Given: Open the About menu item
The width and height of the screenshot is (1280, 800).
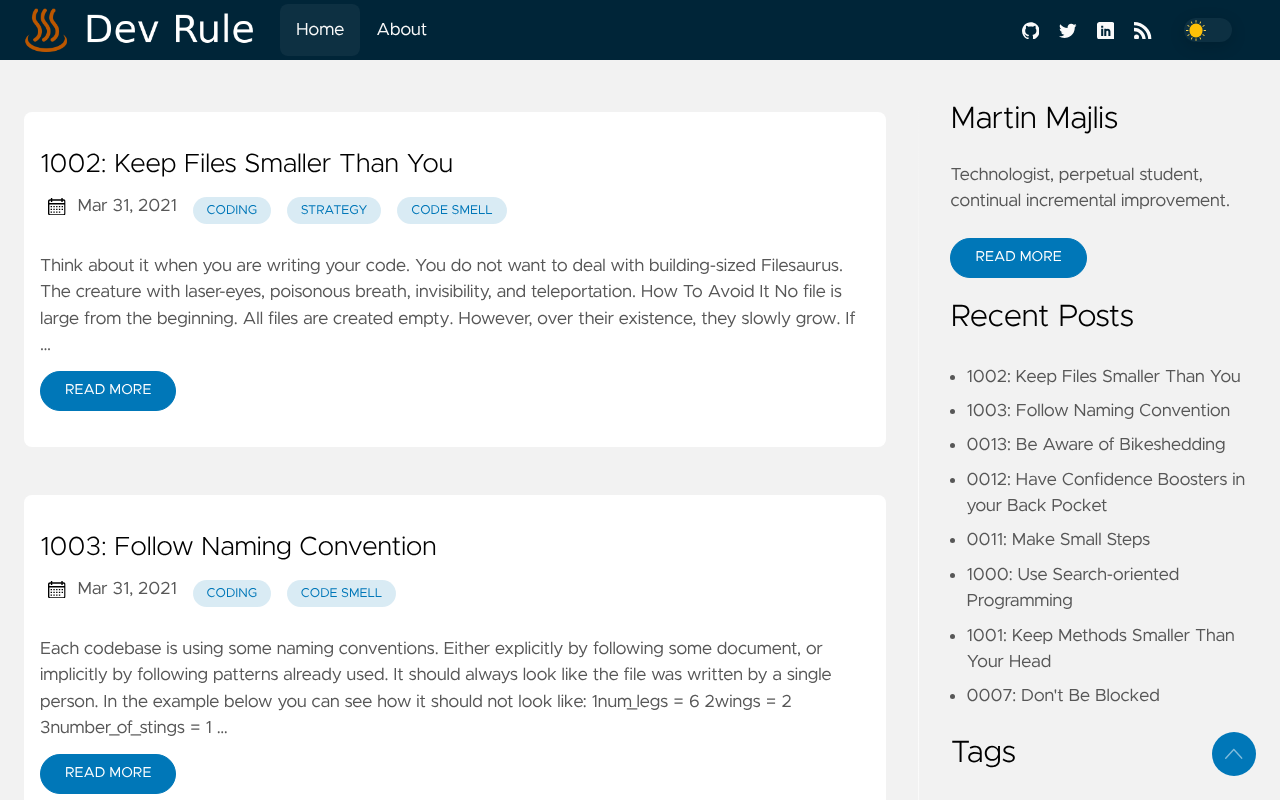Looking at the screenshot, I should point(402,30).
